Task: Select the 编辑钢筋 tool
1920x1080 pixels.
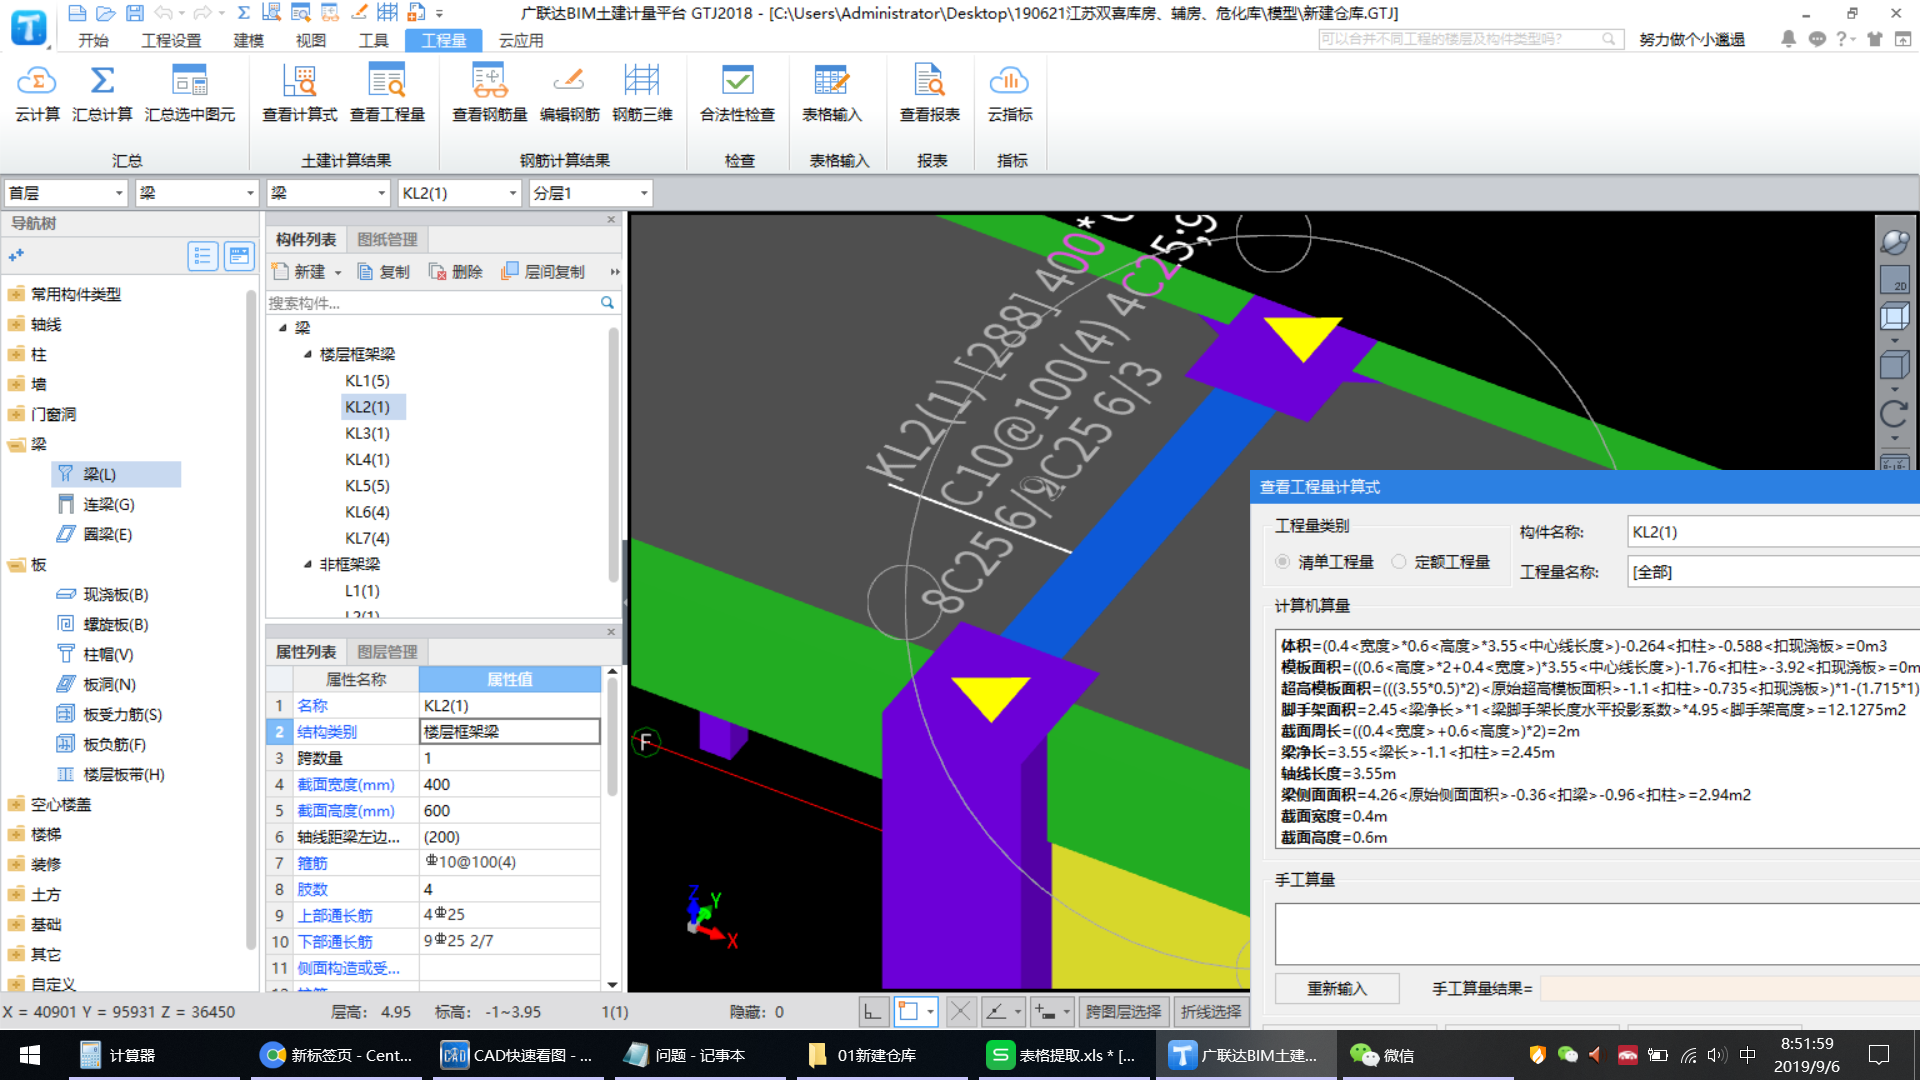Action: [569, 93]
